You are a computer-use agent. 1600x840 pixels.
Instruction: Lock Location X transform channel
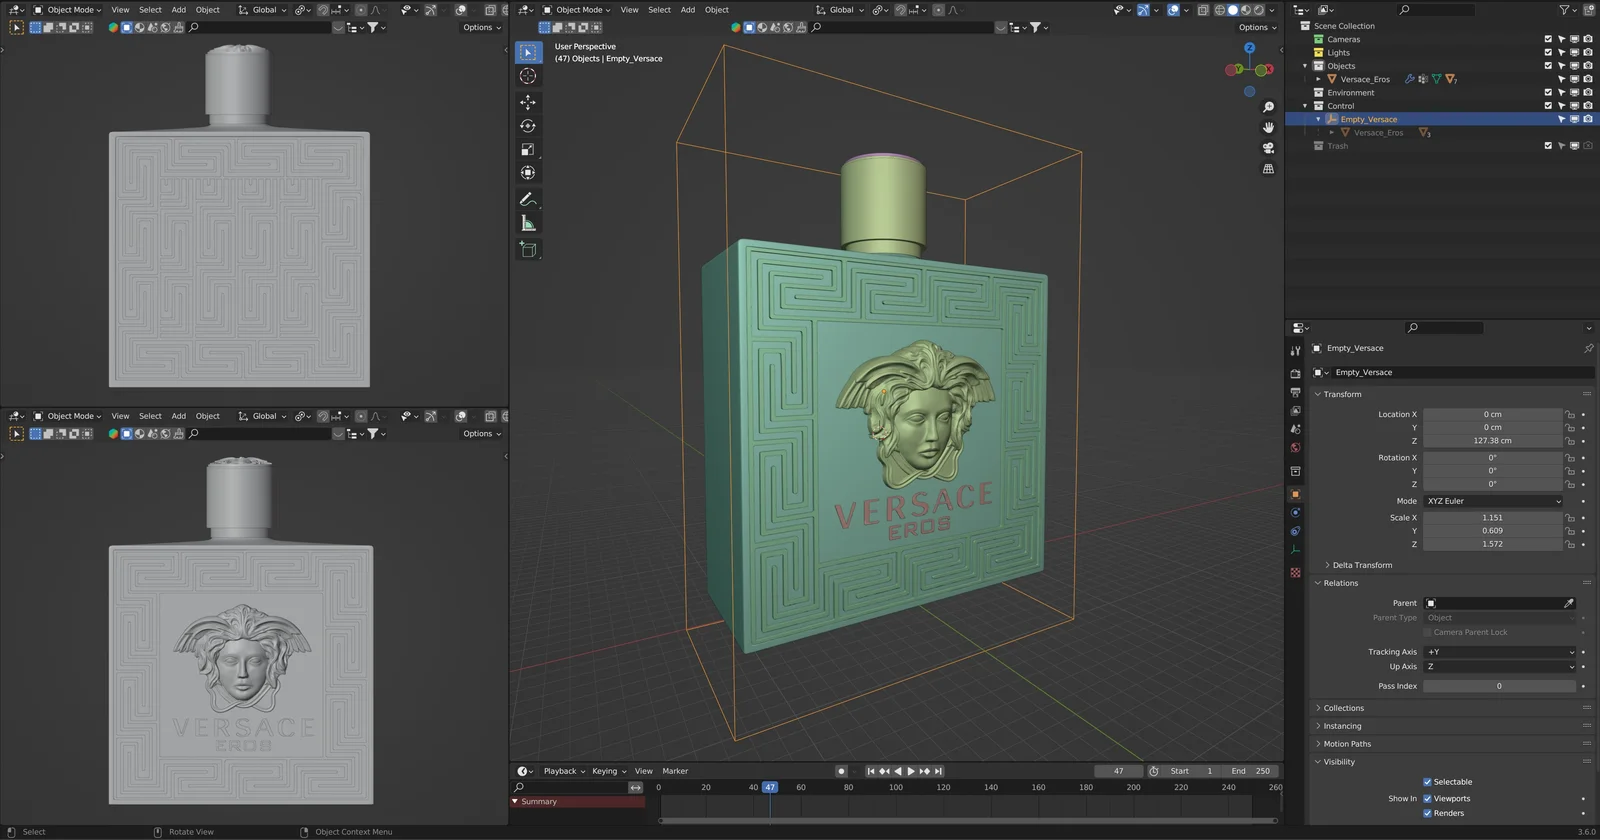tap(1570, 414)
